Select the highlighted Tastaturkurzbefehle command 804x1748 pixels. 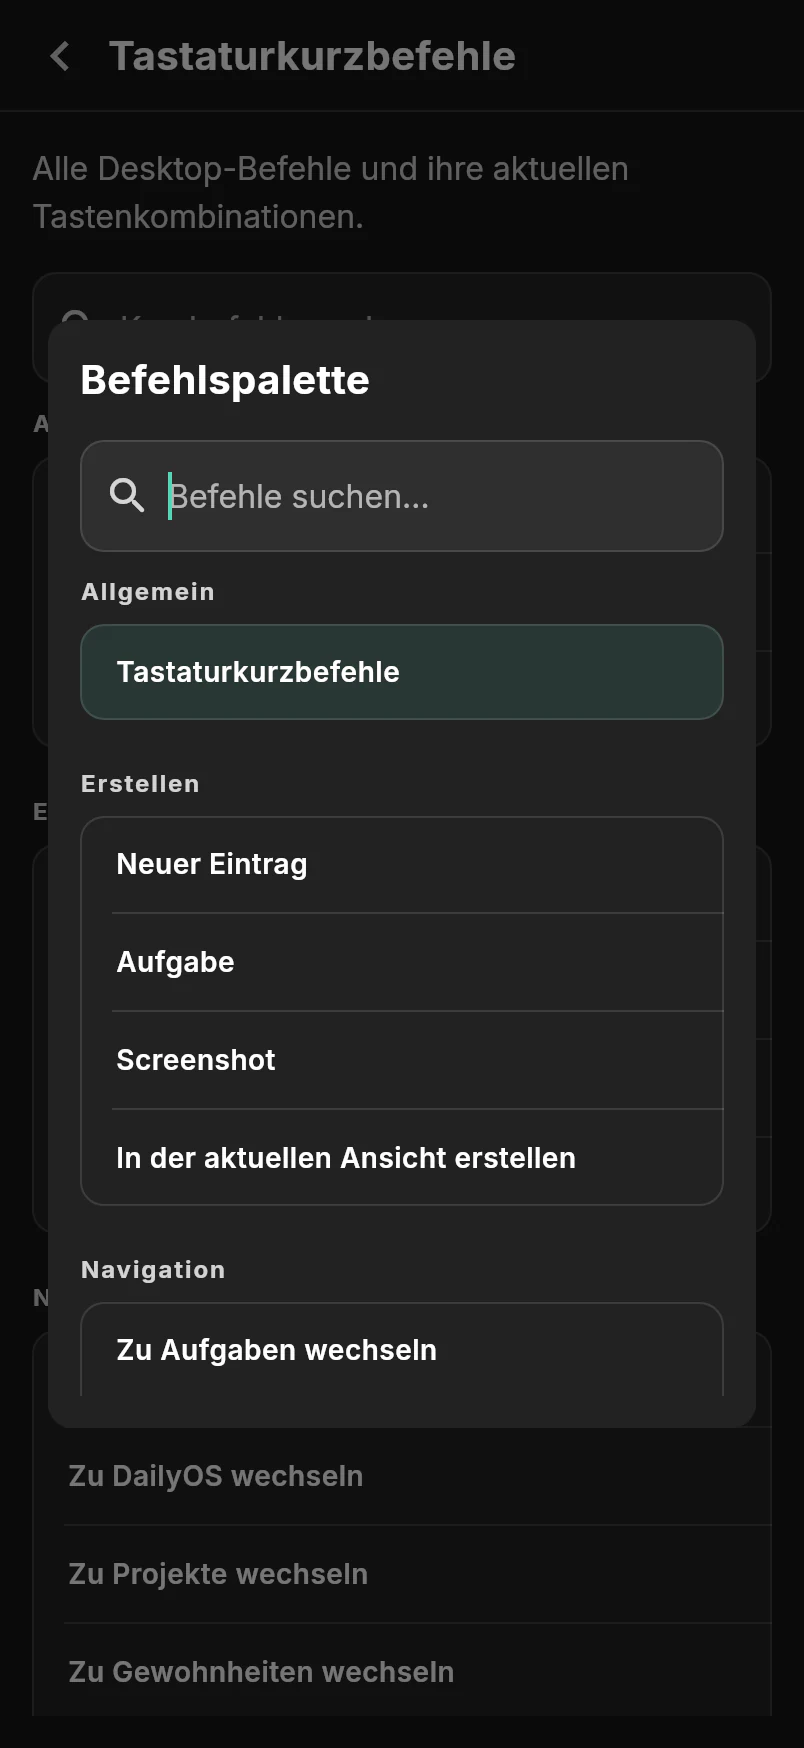pos(402,672)
